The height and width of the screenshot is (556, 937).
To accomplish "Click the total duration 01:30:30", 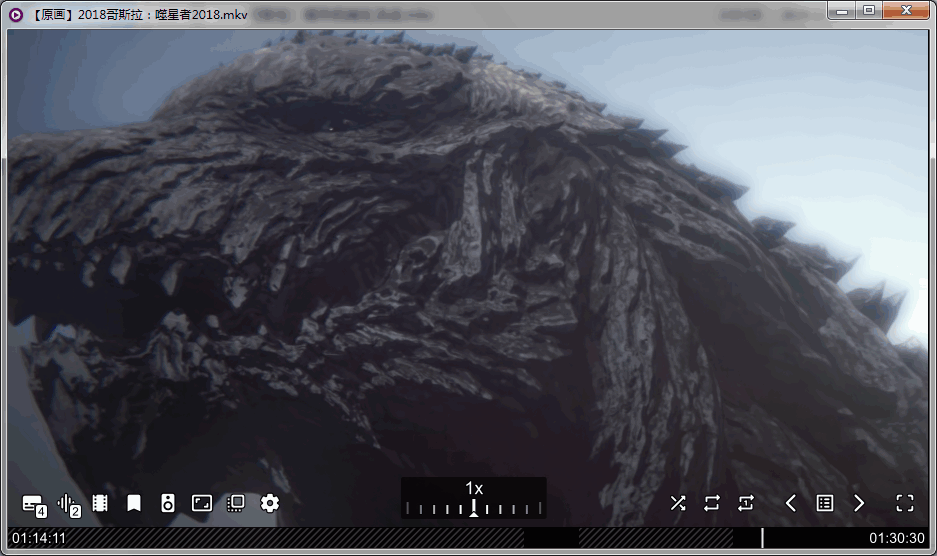I will tap(896, 539).
